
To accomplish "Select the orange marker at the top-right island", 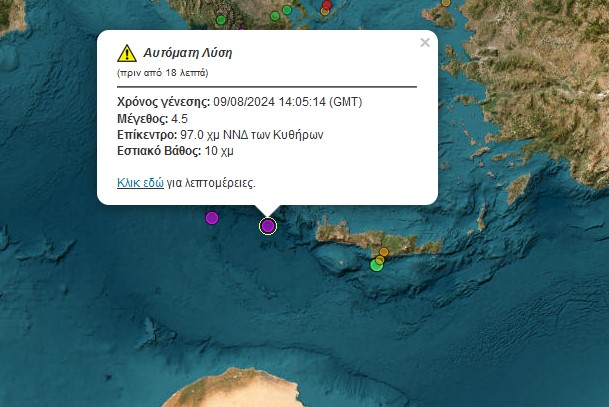I will point(445,2).
